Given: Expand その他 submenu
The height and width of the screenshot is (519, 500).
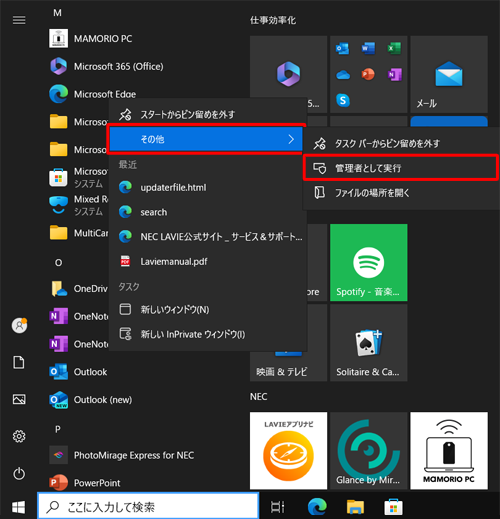Looking at the screenshot, I should click(206, 139).
